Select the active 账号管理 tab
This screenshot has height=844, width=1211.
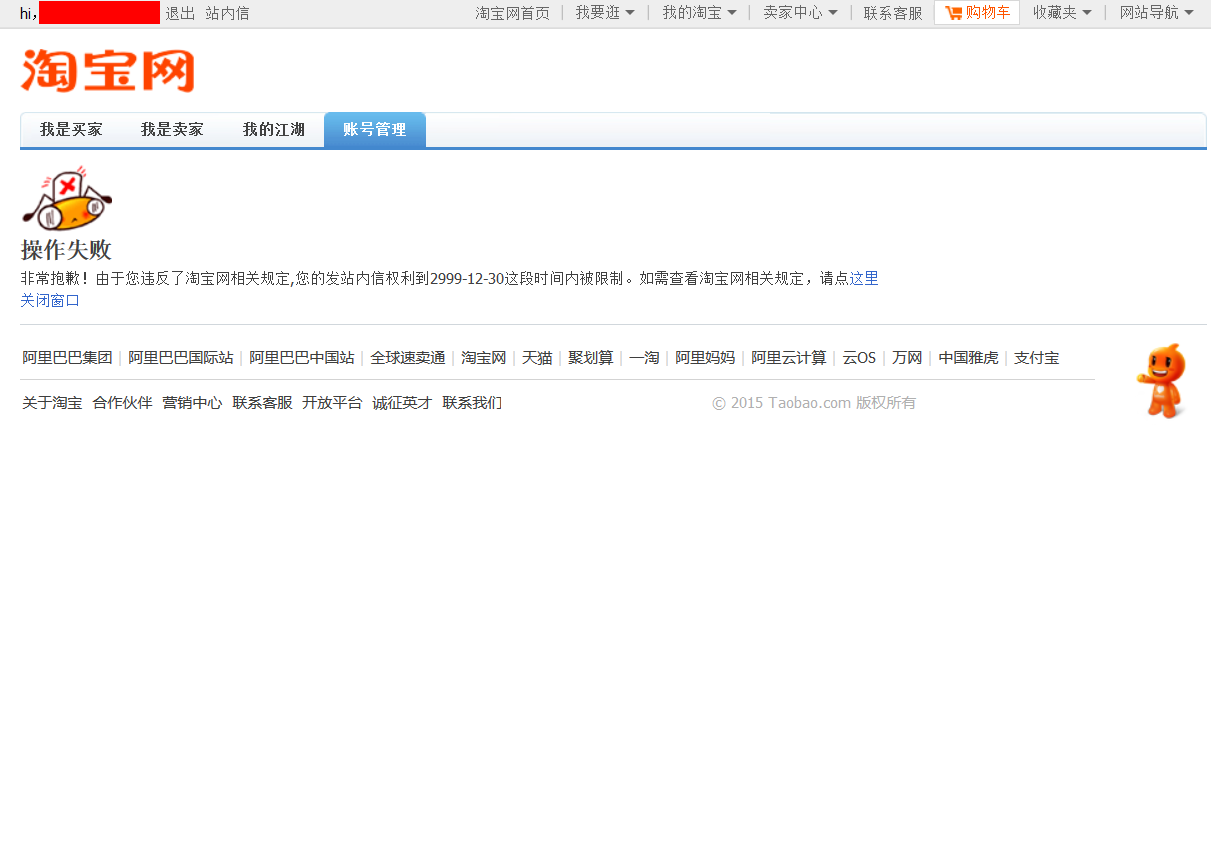pos(374,129)
